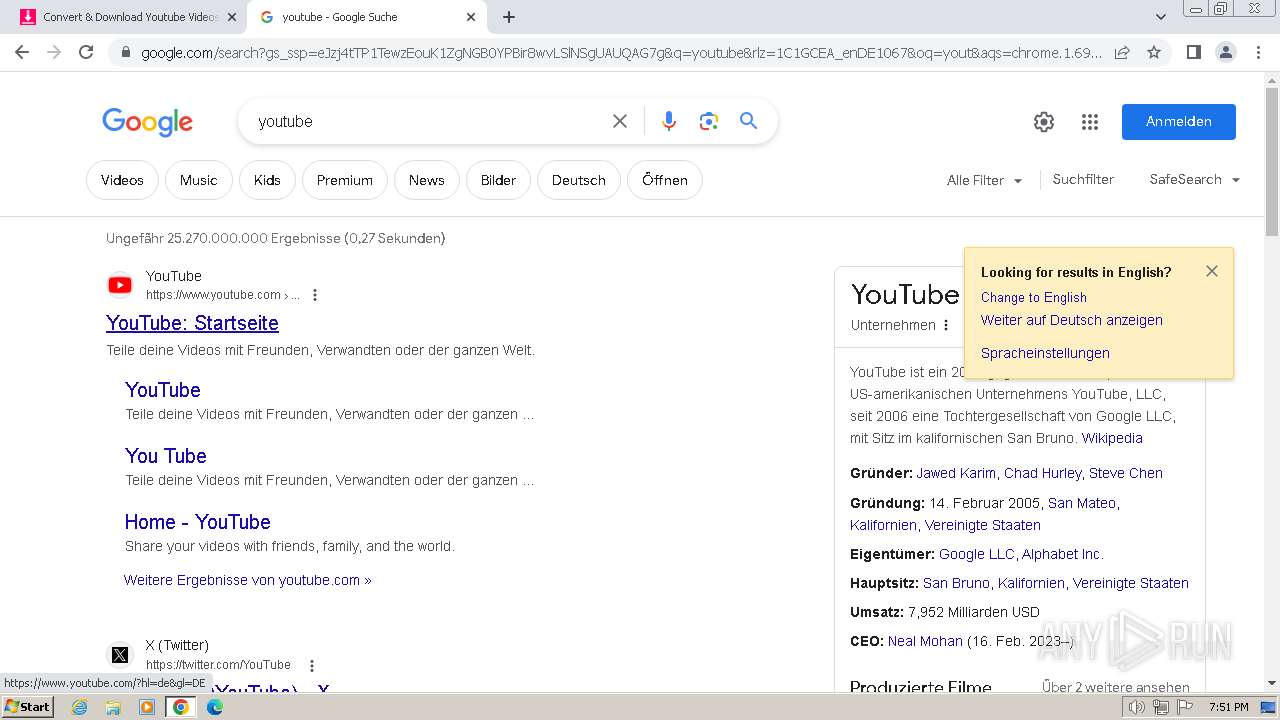Viewport: 1280px width, 720px height.
Task: Open Google LLC owner link
Action: point(976,554)
